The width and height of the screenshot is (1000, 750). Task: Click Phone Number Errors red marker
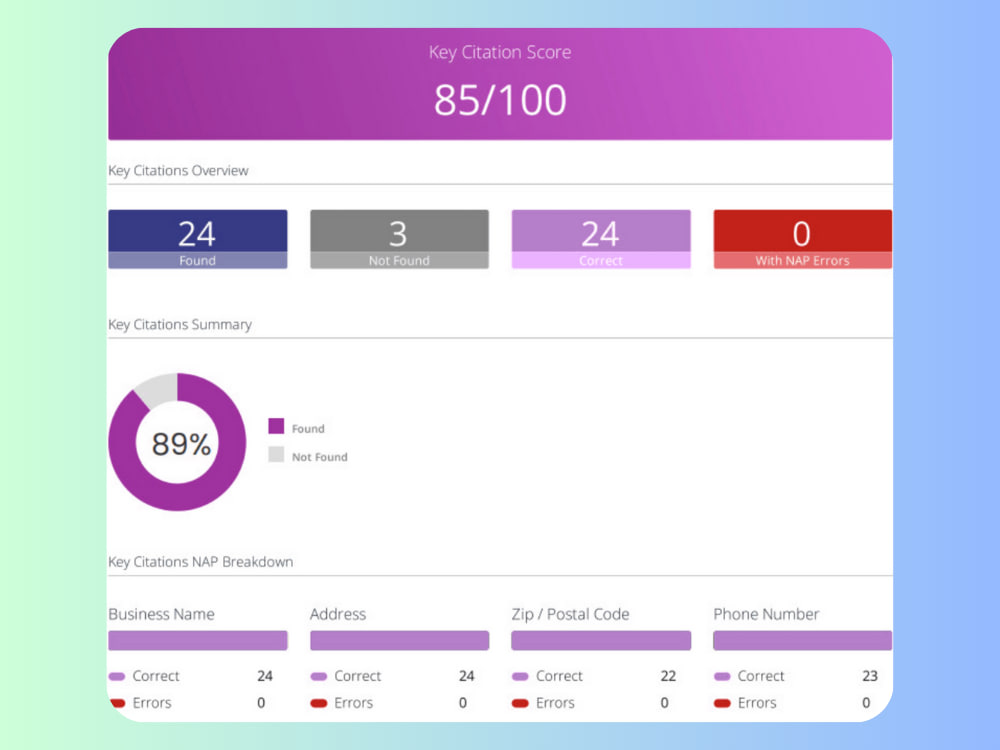[722, 703]
